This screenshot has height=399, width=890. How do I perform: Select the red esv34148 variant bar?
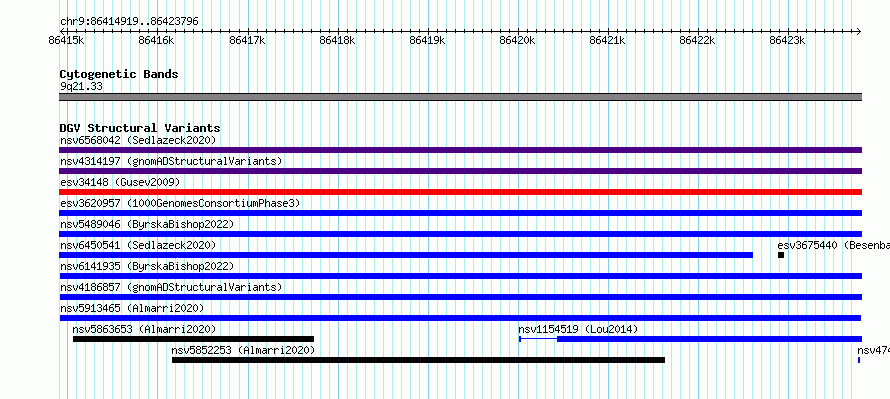(460, 192)
